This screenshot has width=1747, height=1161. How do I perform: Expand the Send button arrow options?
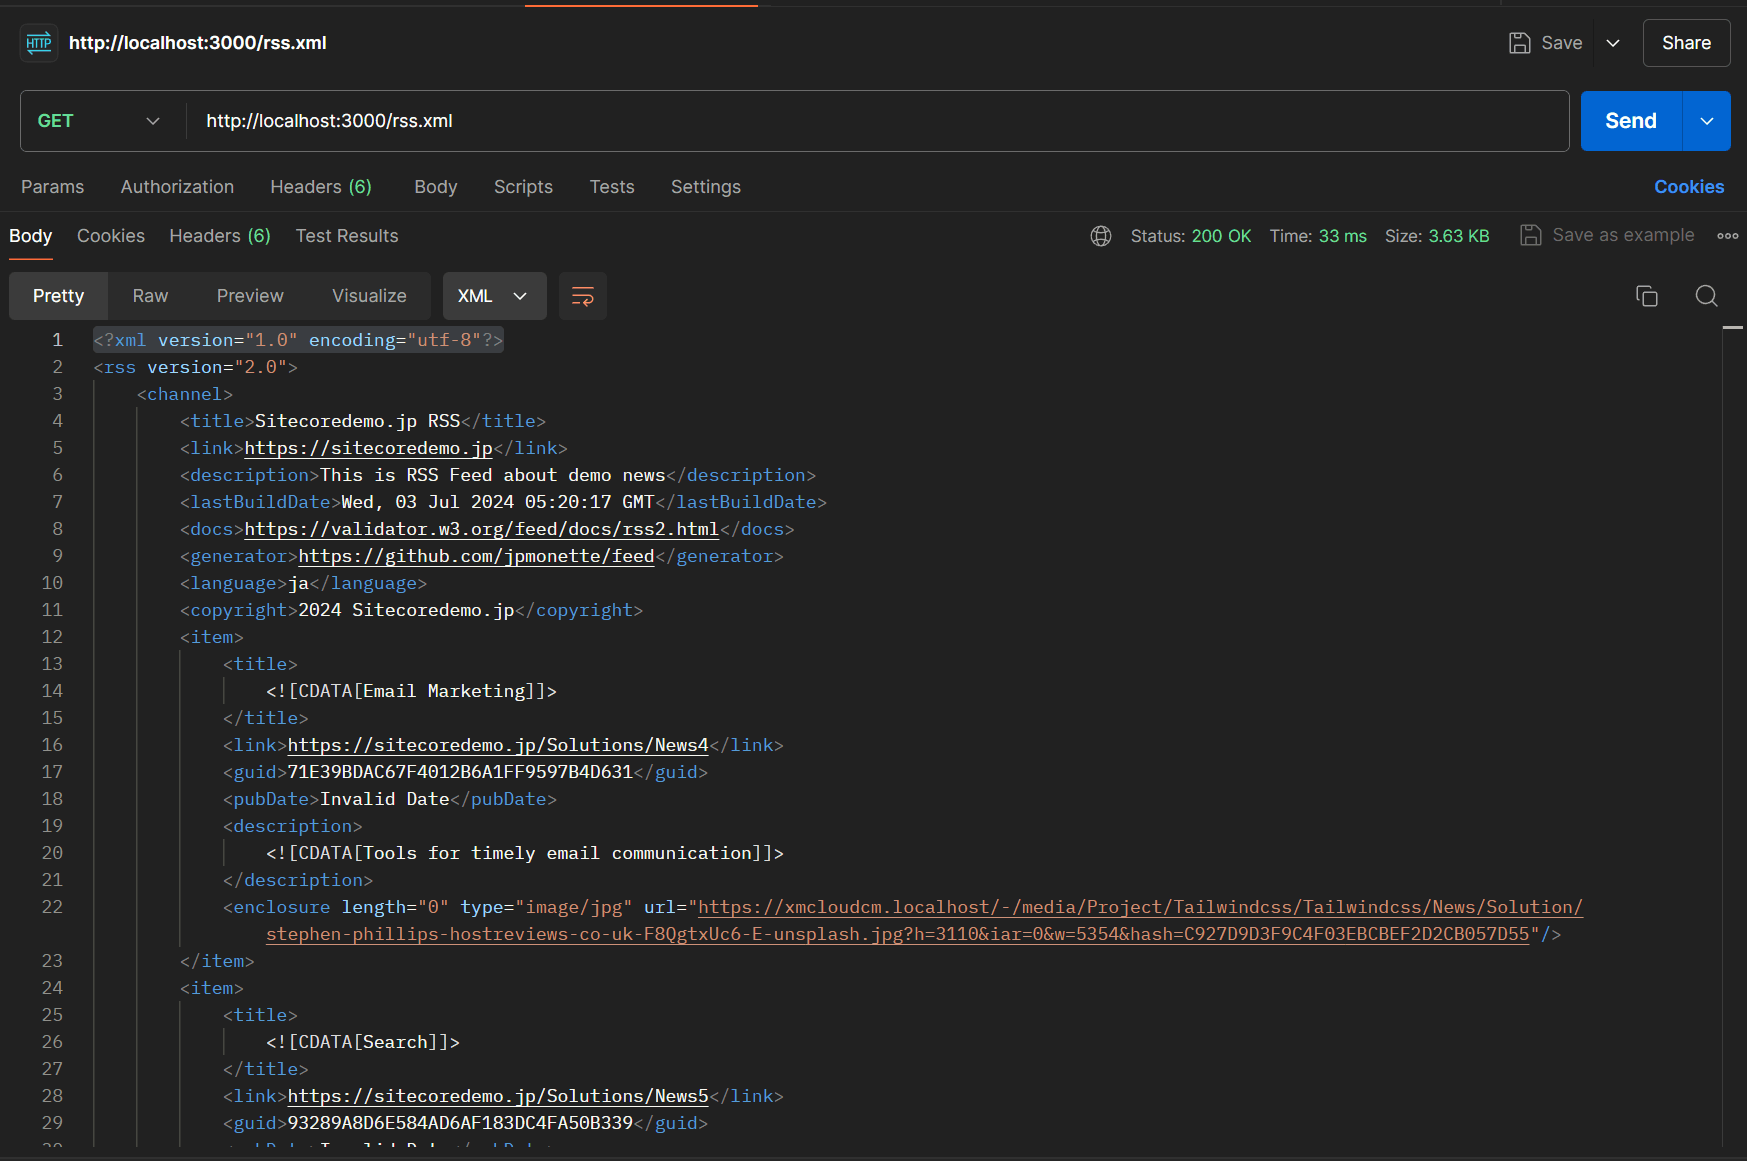[x=1706, y=121]
